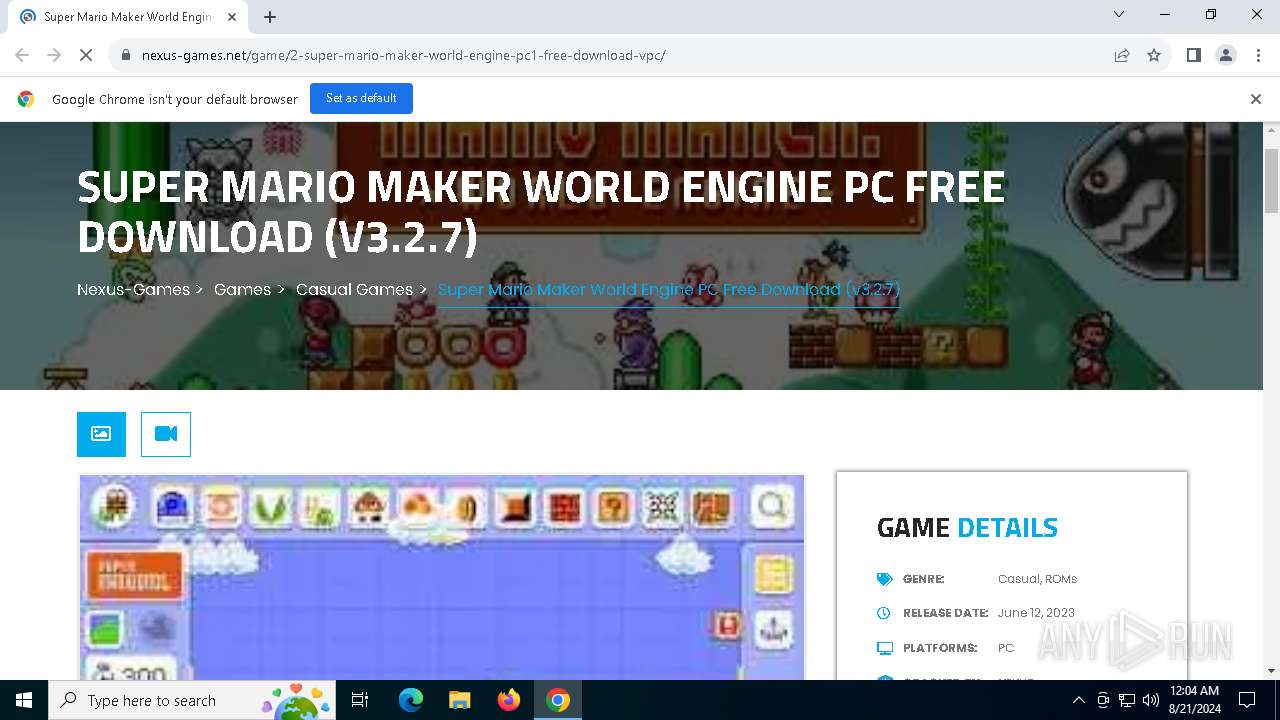Open Chrome side panel
The image size is (1280, 720).
(1193, 55)
